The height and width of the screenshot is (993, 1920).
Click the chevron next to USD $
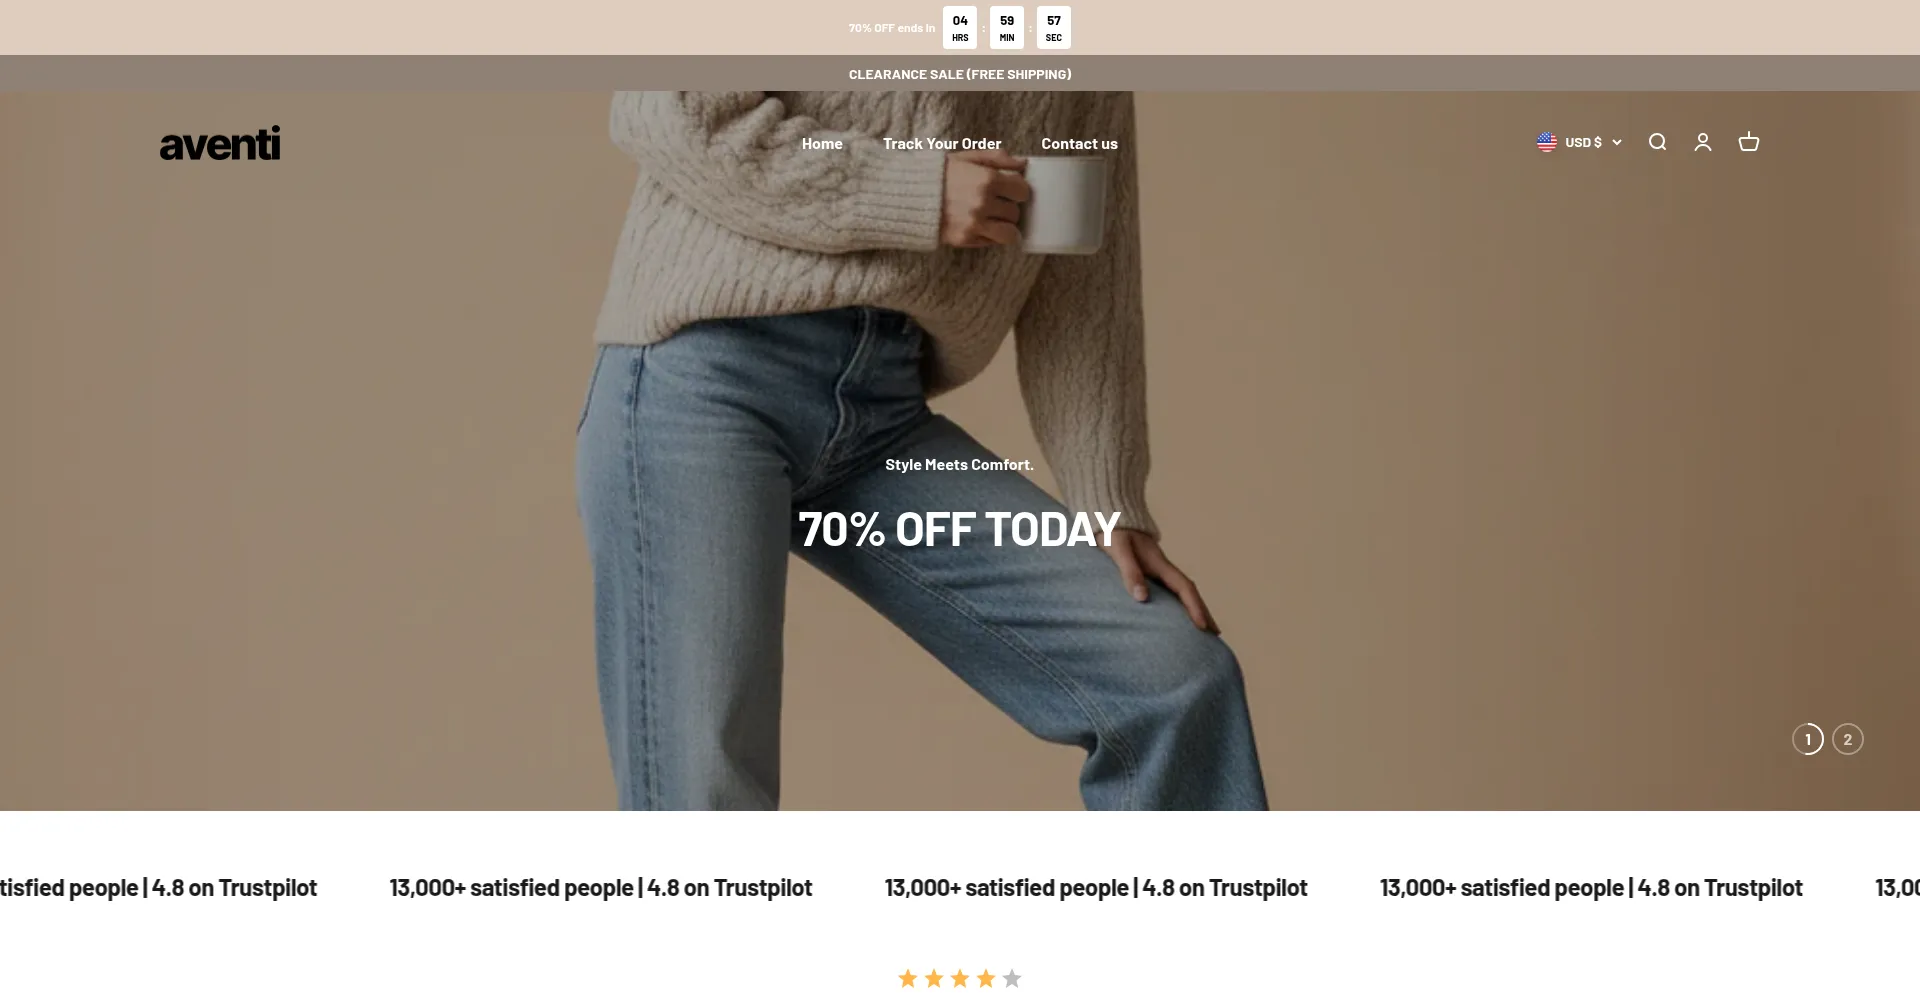pyautogui.click(x=1616, y=143)
